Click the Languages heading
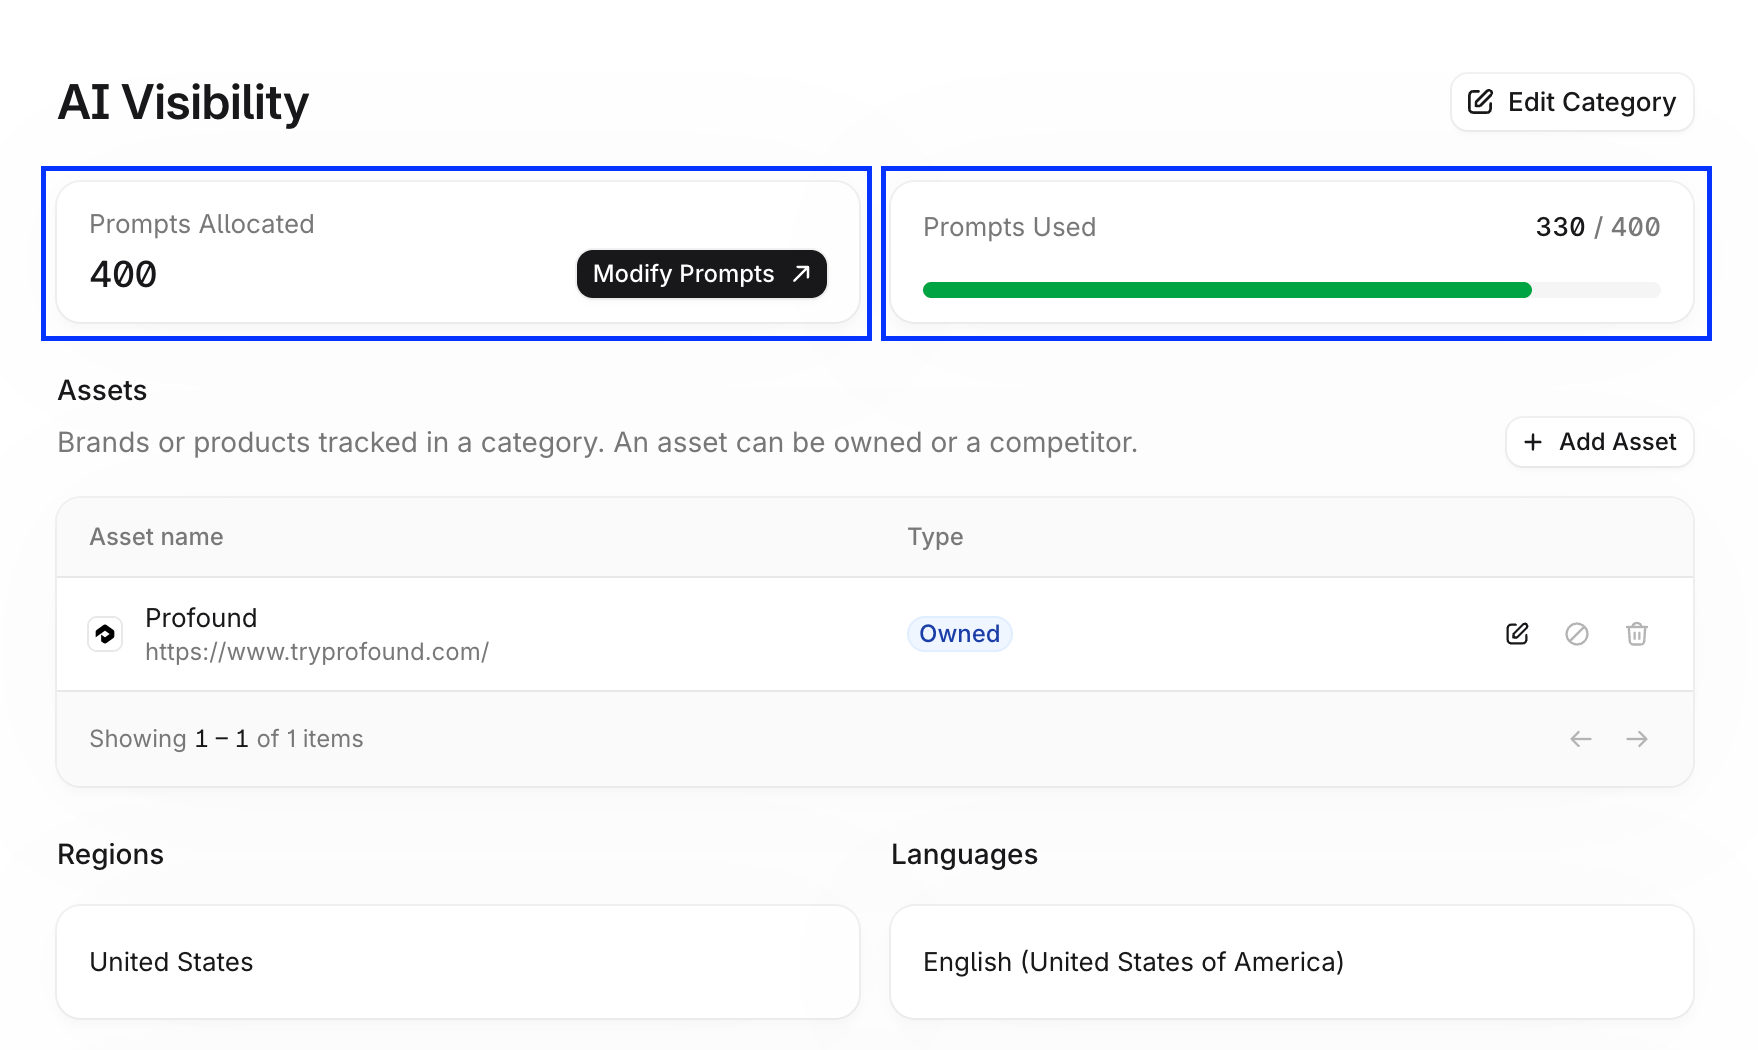The width and height of the screenshot is (1758, 1050). click(964, 854)
